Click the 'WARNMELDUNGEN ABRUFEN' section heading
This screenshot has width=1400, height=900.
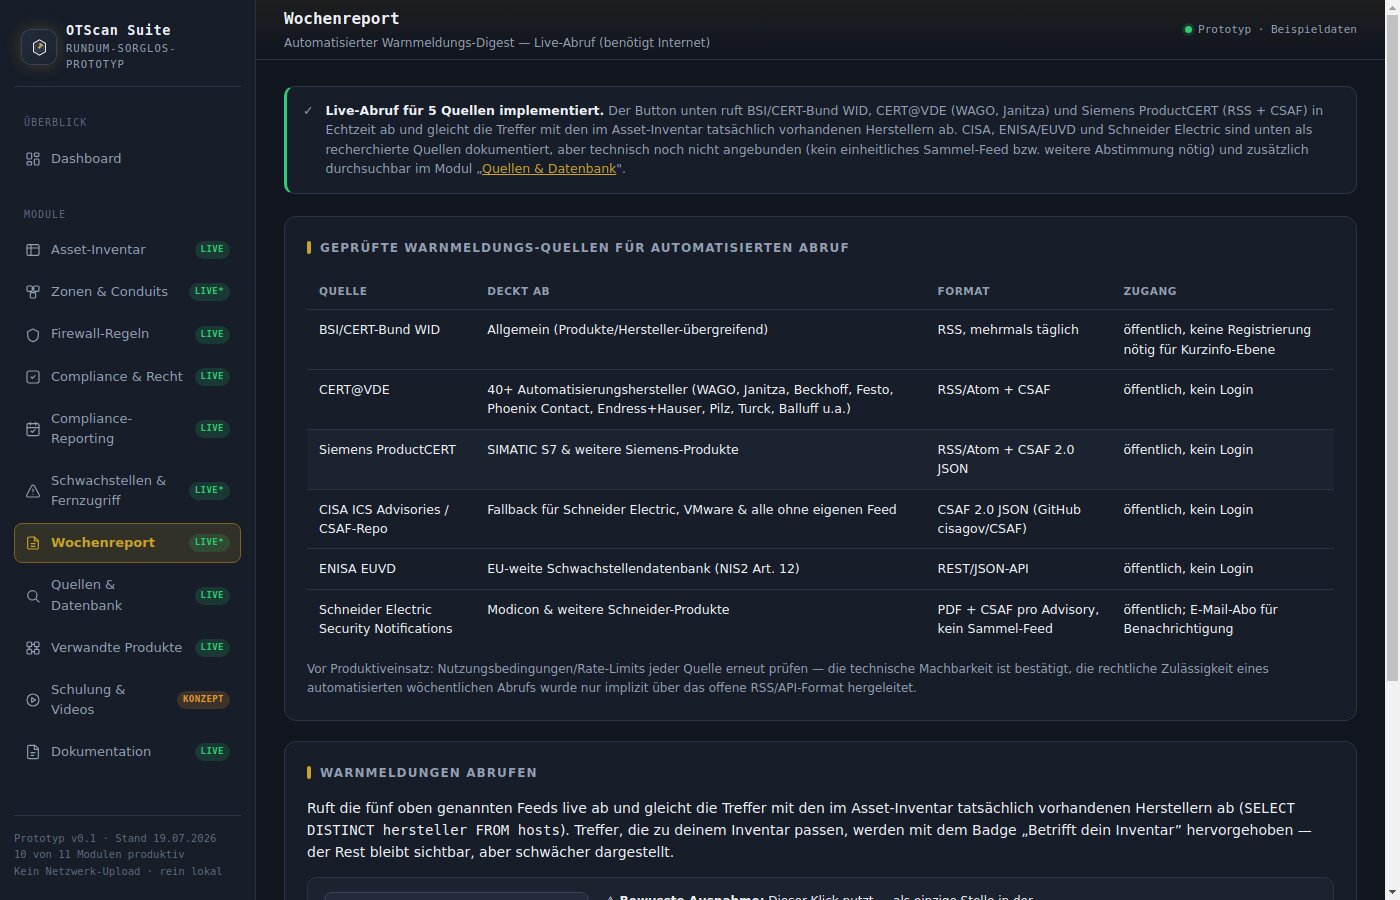click(428, 773)
